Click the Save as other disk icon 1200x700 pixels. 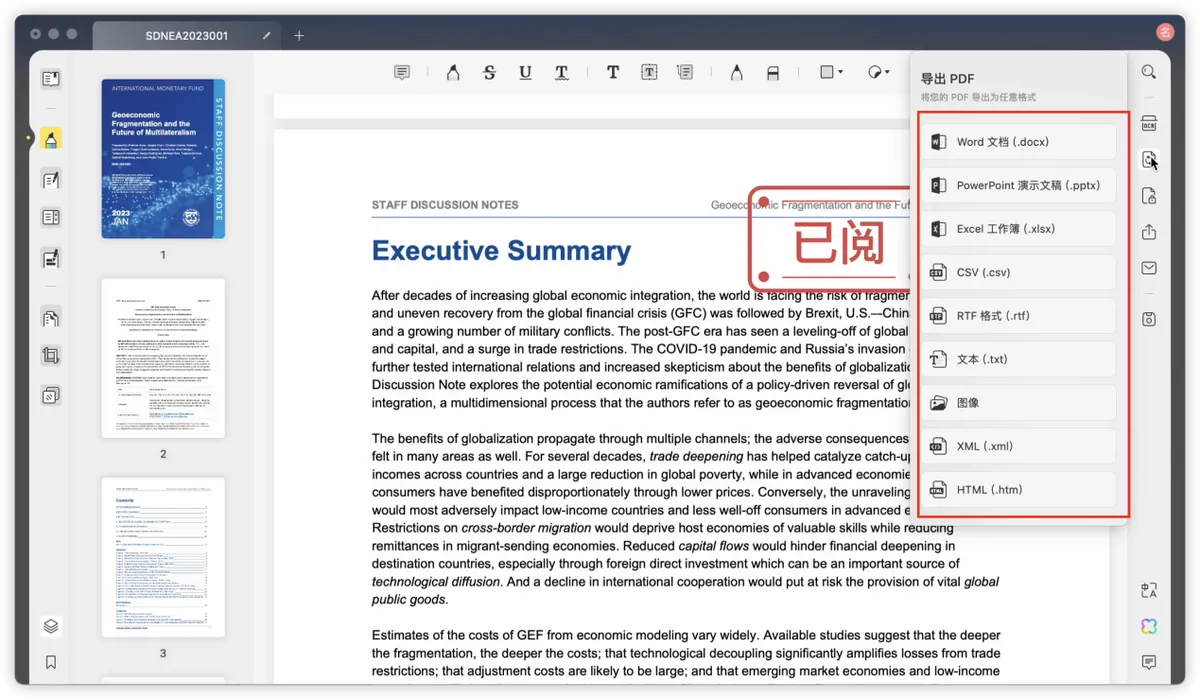pos(1149,319)
